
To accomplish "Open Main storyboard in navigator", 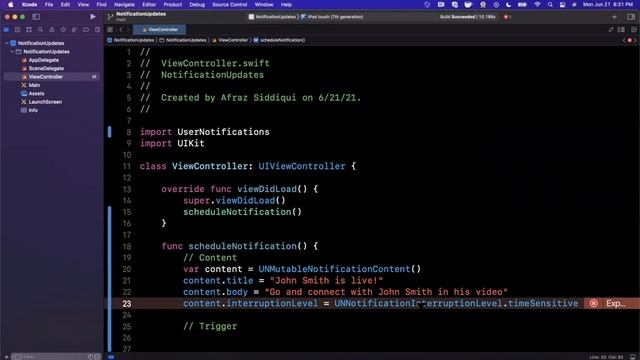I will pos(34,85).
